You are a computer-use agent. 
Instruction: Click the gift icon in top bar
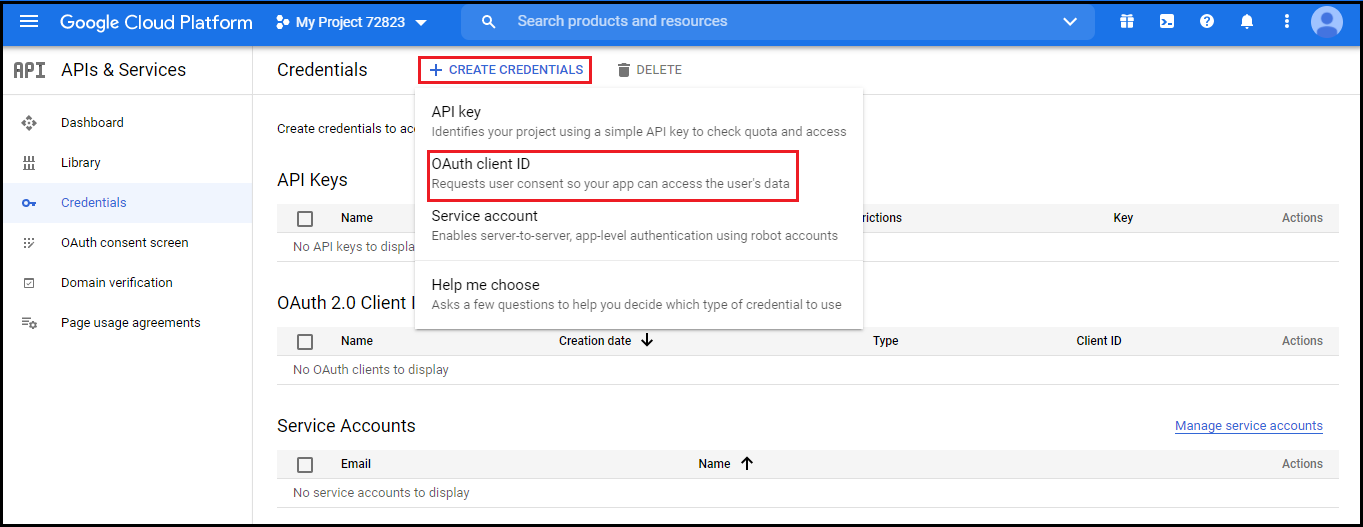[1127, 21]
